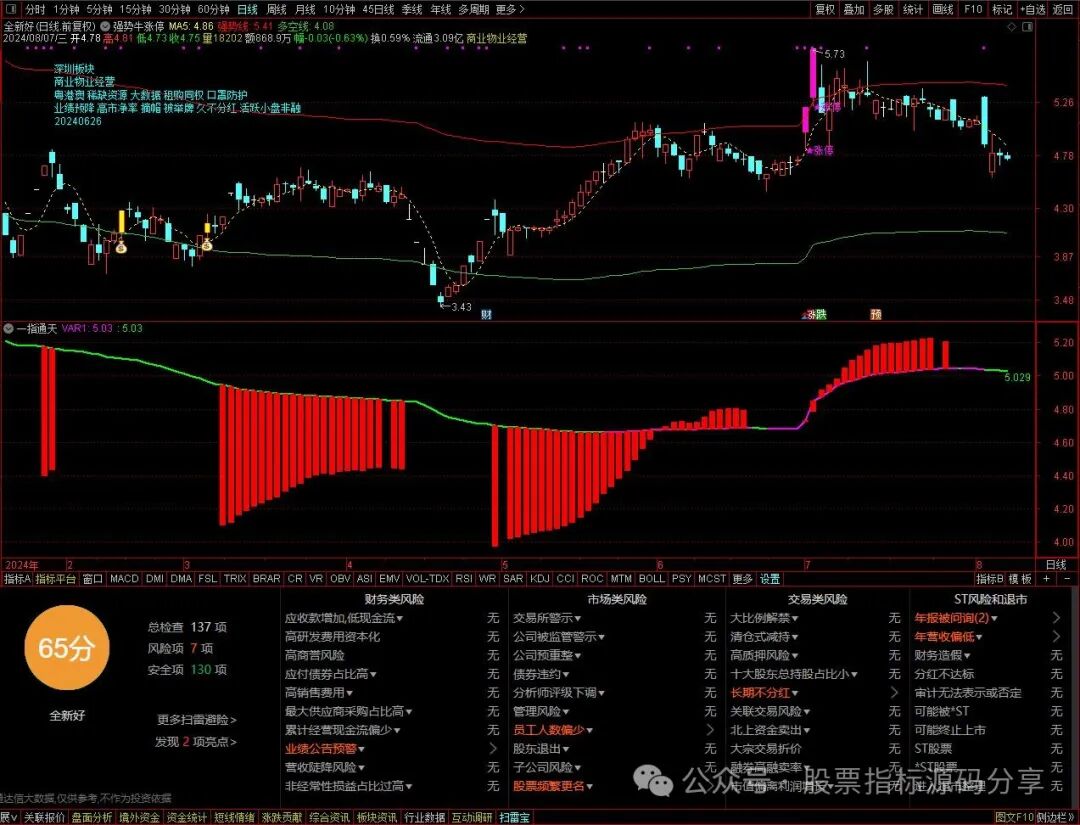Click the first yellow money-bag marker on chart

[x=121, y=247]
